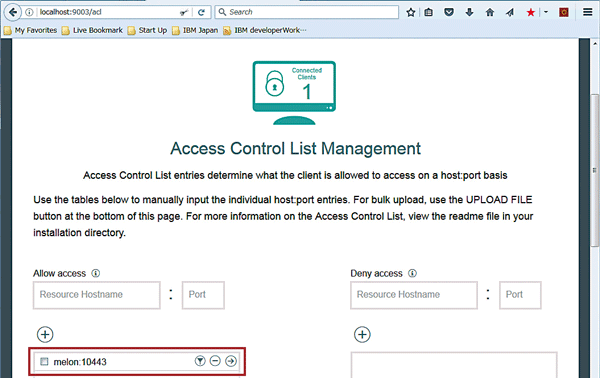Select the melon:10443 entry text

(x=80, y=362)
